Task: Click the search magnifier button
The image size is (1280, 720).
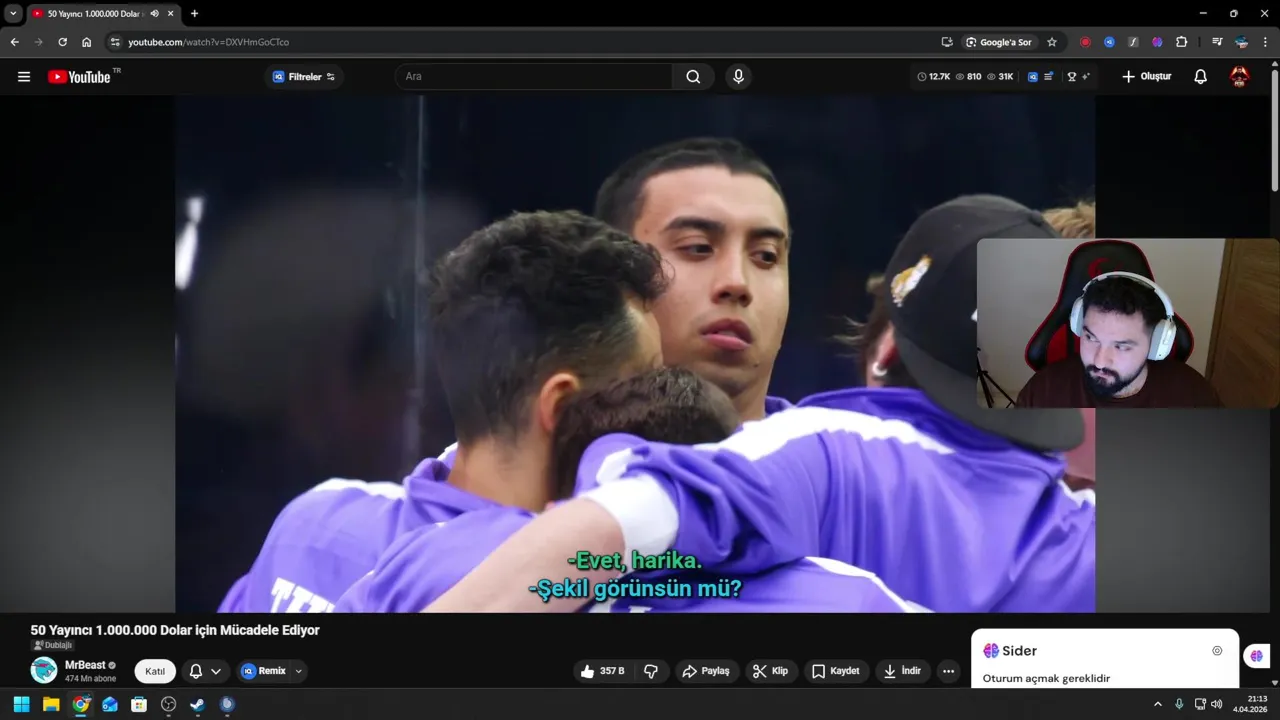Action: 693,76
